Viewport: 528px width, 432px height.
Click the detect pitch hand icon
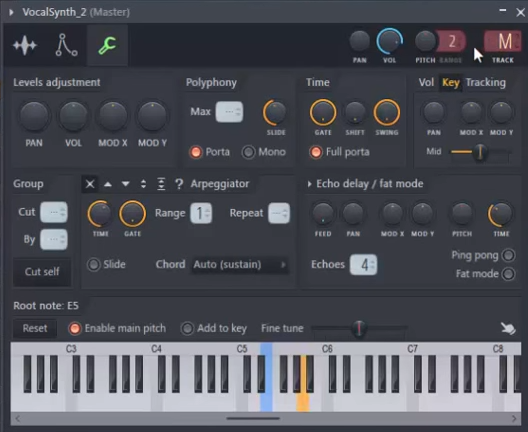click(x=508, y=328)
